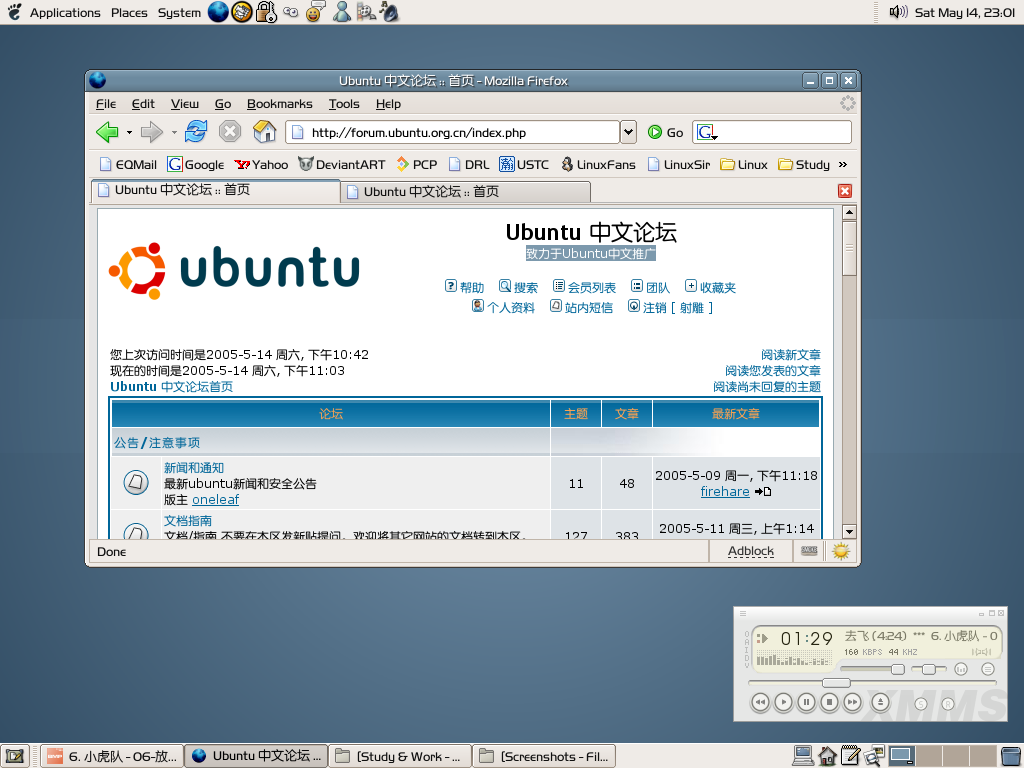Toggle the XMMS equalizer window
This screenshot has width=1024, height=768.
point(961,669)
